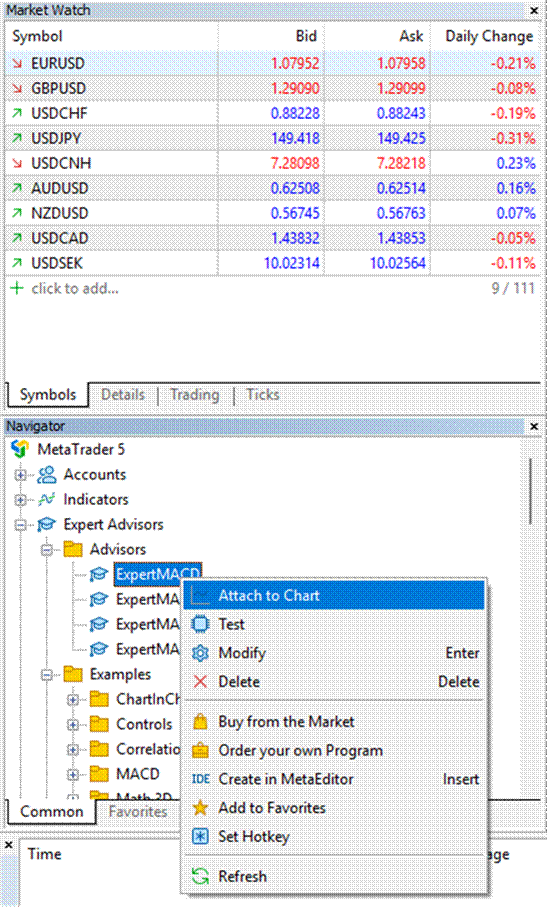Click the Attach to Chart menu icon
Viewport: 547px width, 907px height.
(200, 595)
